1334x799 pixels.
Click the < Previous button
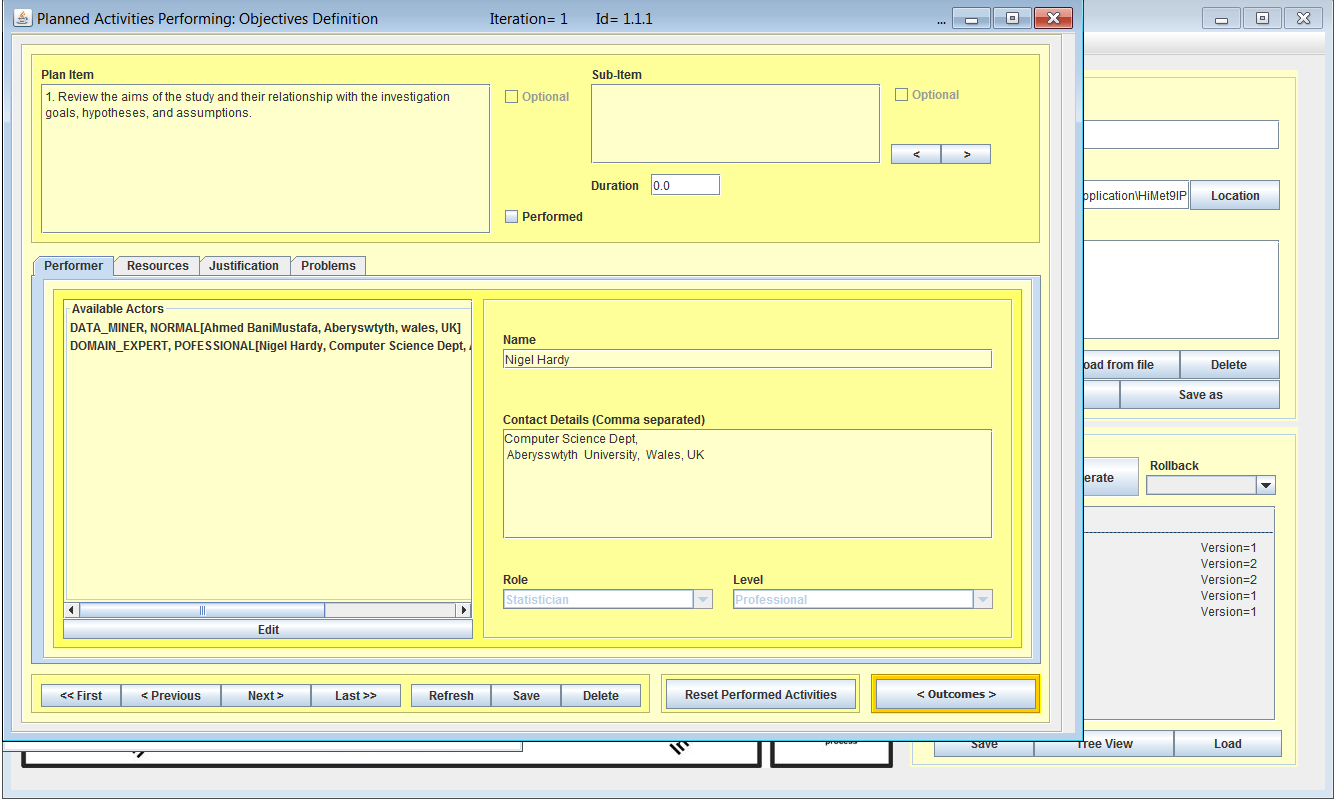pos(171,696)
